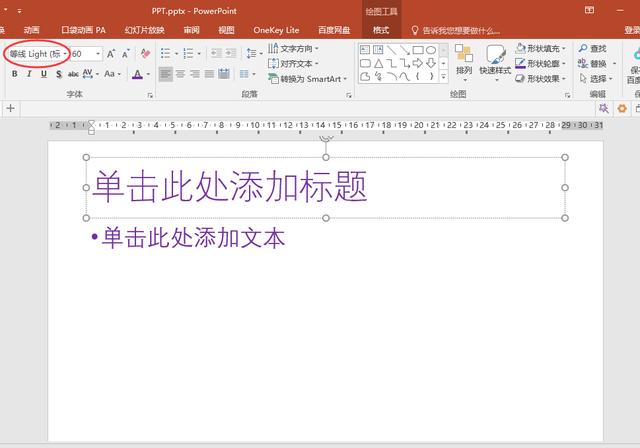Open the 百度网盘 tab
Screen dimensions: 640x448
pos(334,30)
